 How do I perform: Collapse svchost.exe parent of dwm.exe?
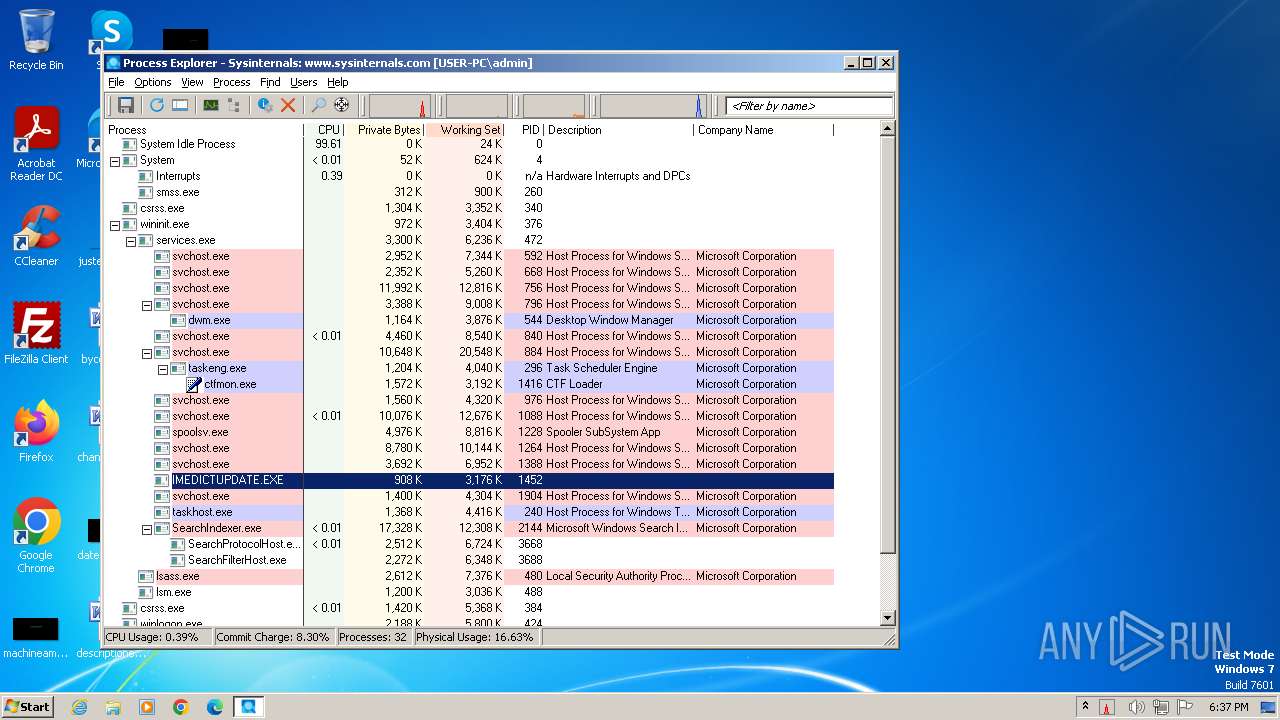146,304
